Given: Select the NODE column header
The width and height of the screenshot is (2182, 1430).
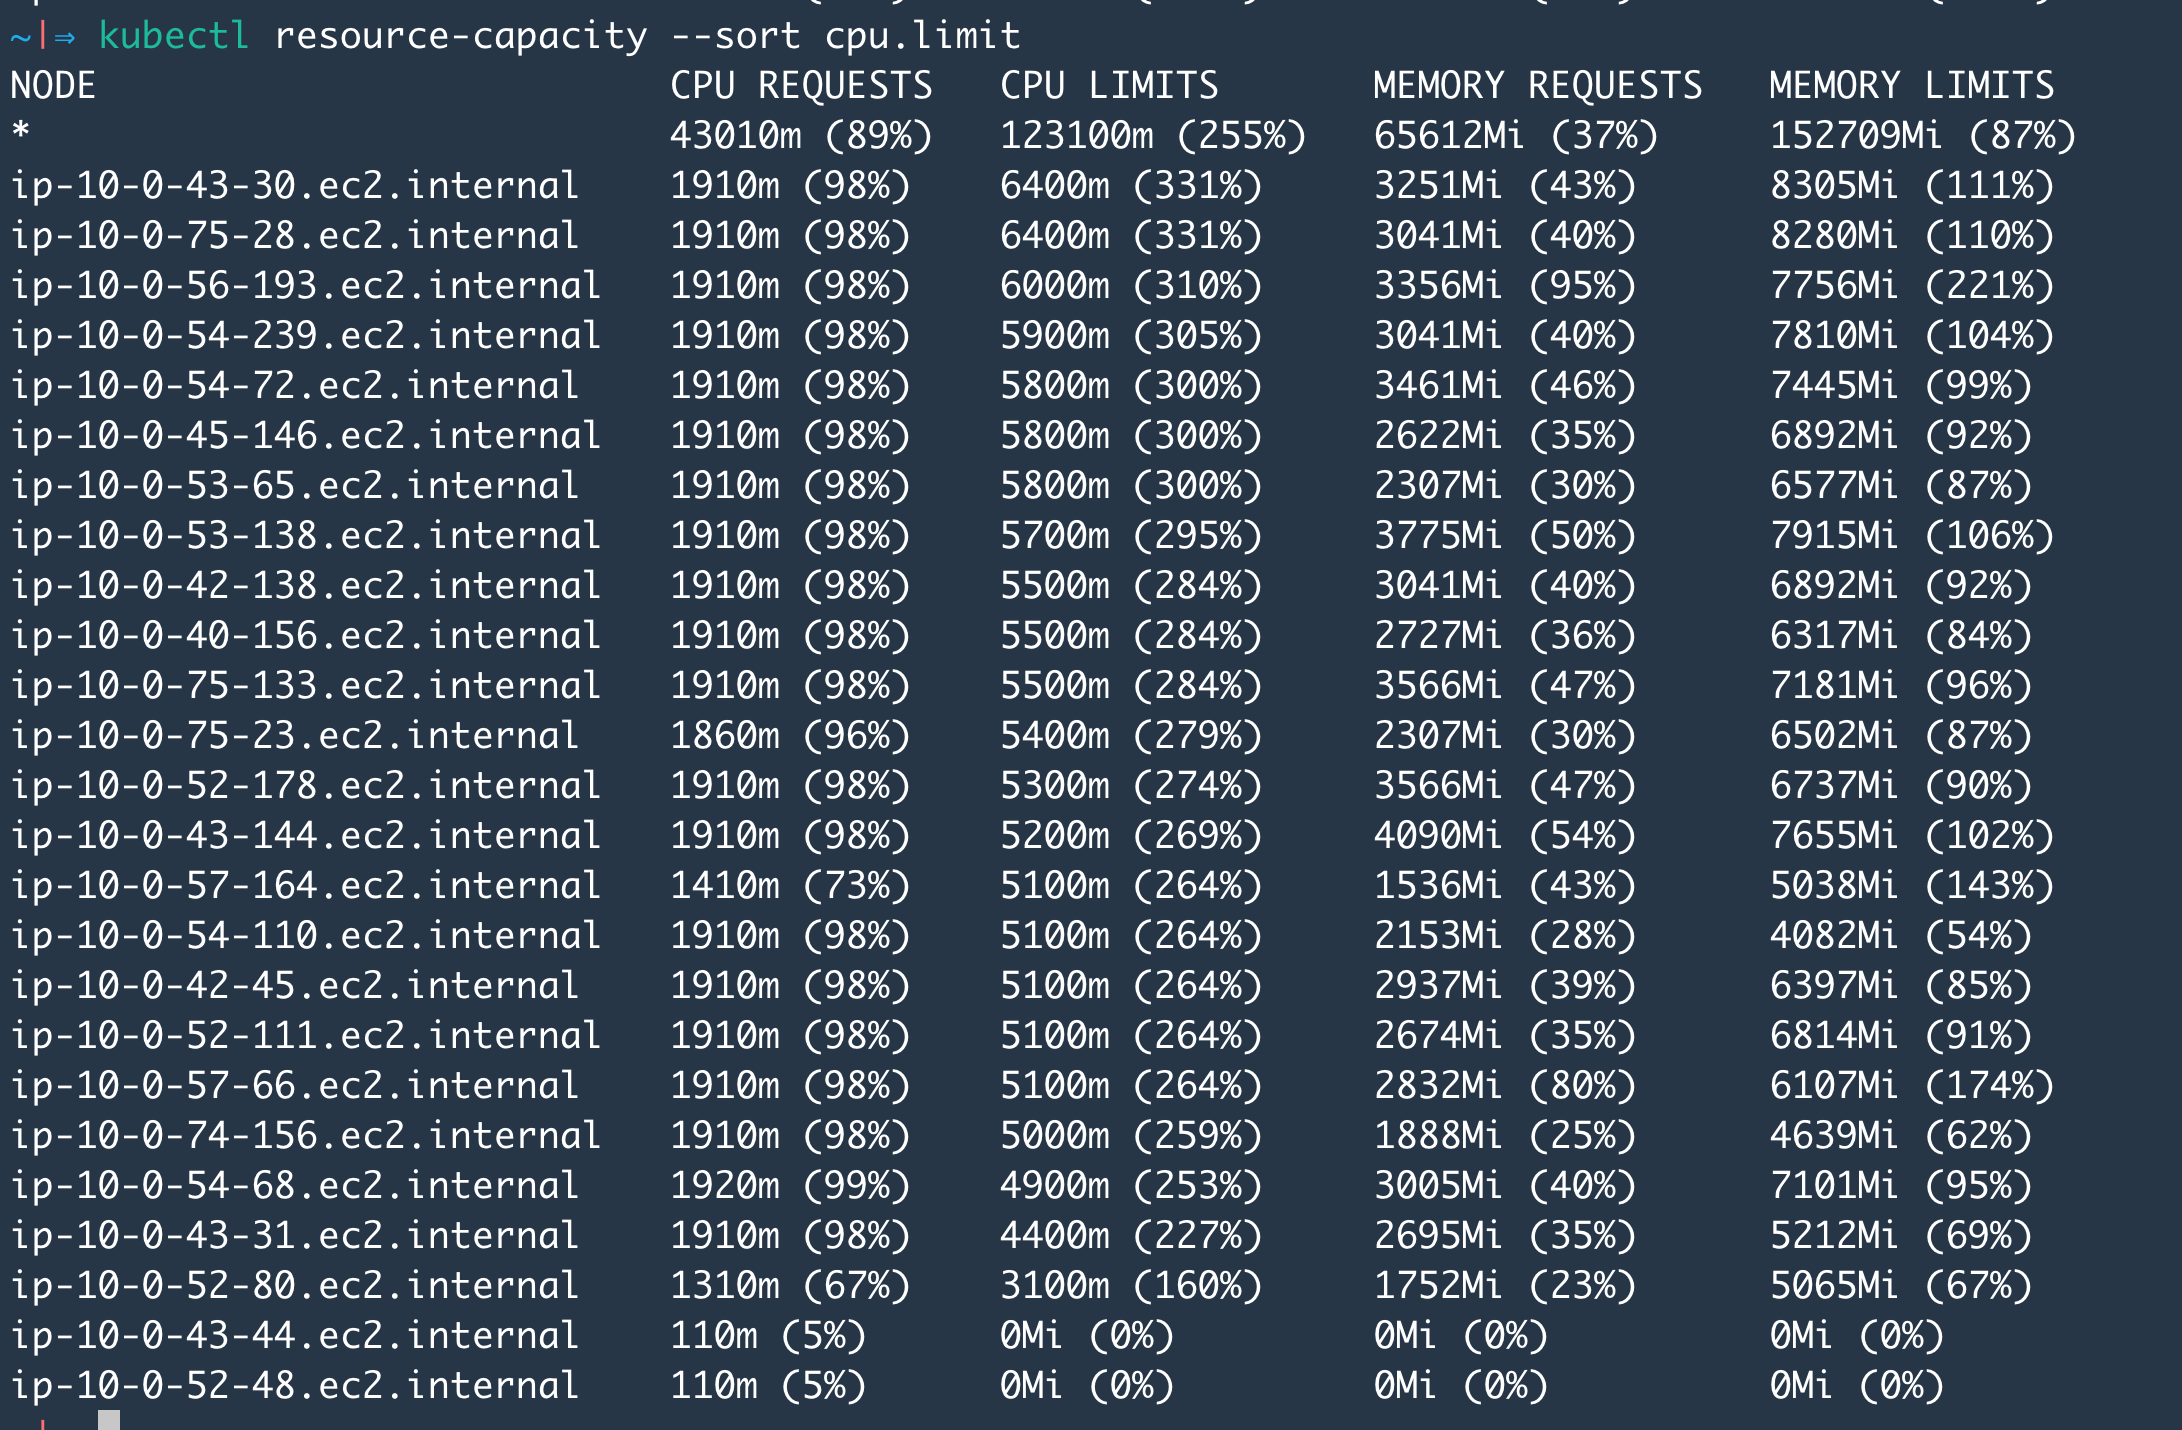Looking at the screenshot, I should [55, 85].
